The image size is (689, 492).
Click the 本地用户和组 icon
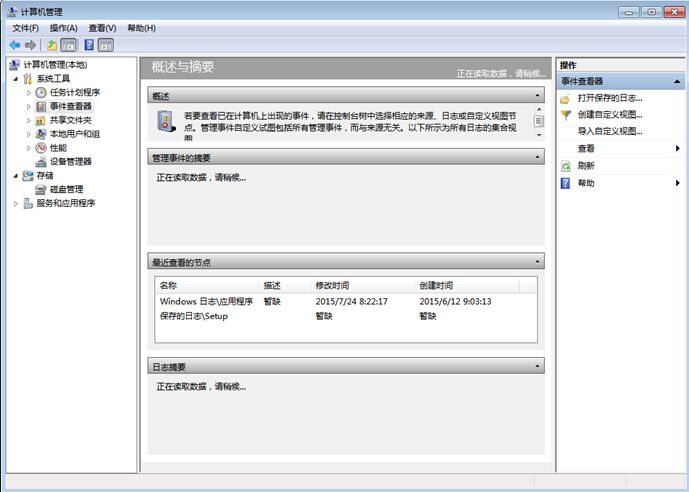point(41,134)
